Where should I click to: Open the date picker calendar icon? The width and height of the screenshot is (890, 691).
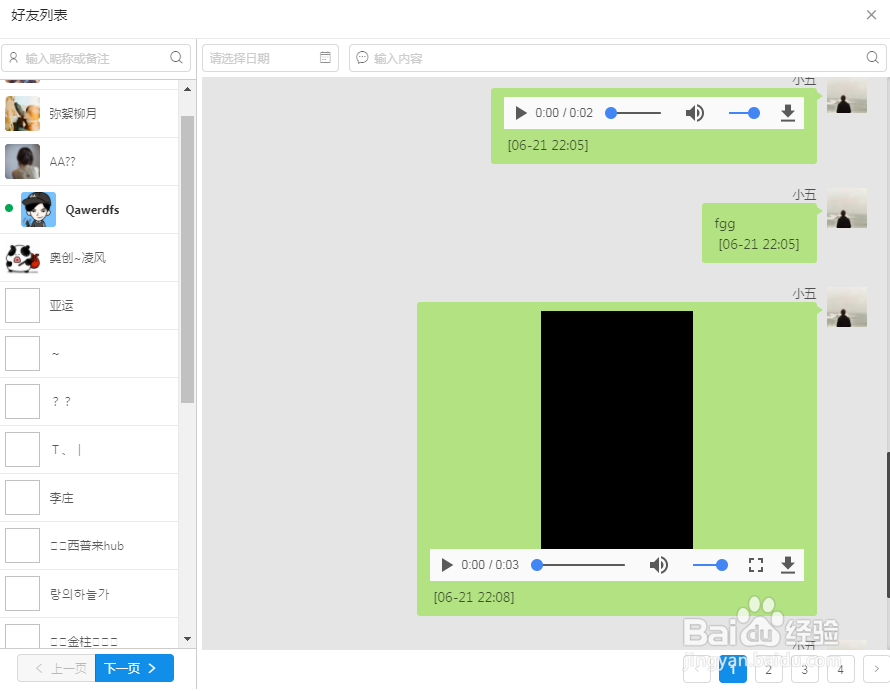(325, 57)
